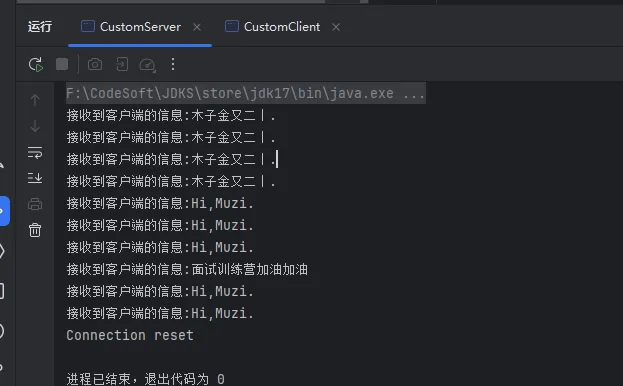Click the Connection reset output line

(130, 335)
